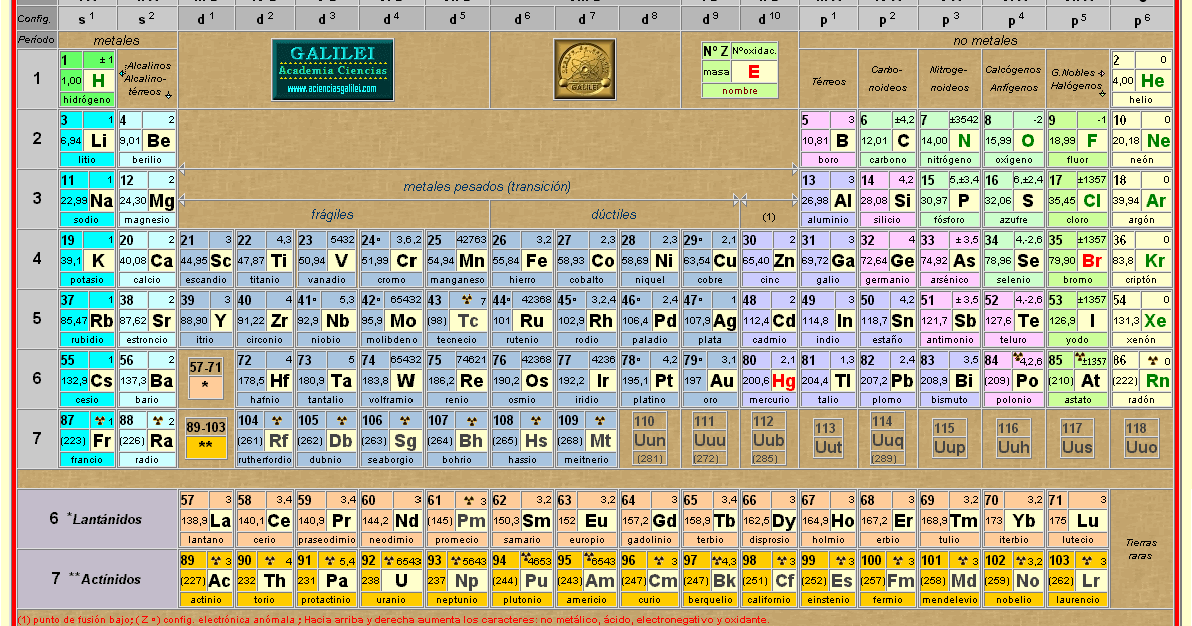Select the bromo (Br) element cell
This screenshot has height=626, width=1192.
coord(1077,259)
